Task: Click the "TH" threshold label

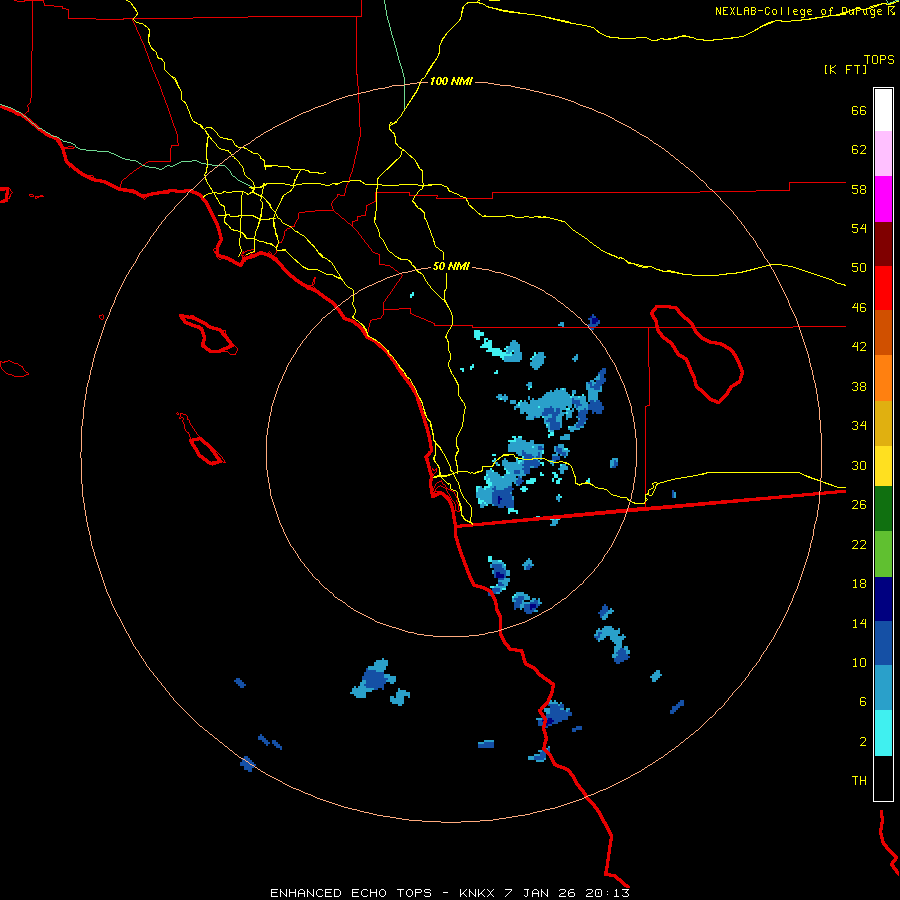Action: (859, 781)
